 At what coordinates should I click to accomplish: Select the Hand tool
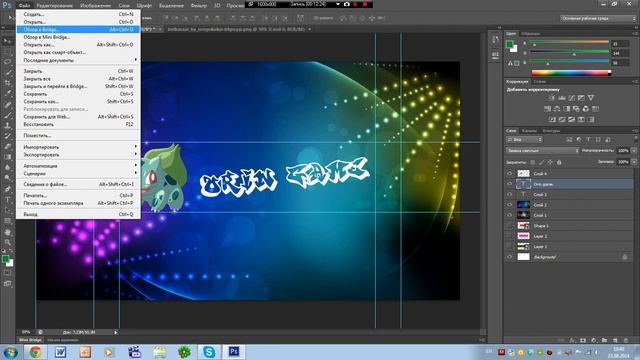[x=7, y=232]
